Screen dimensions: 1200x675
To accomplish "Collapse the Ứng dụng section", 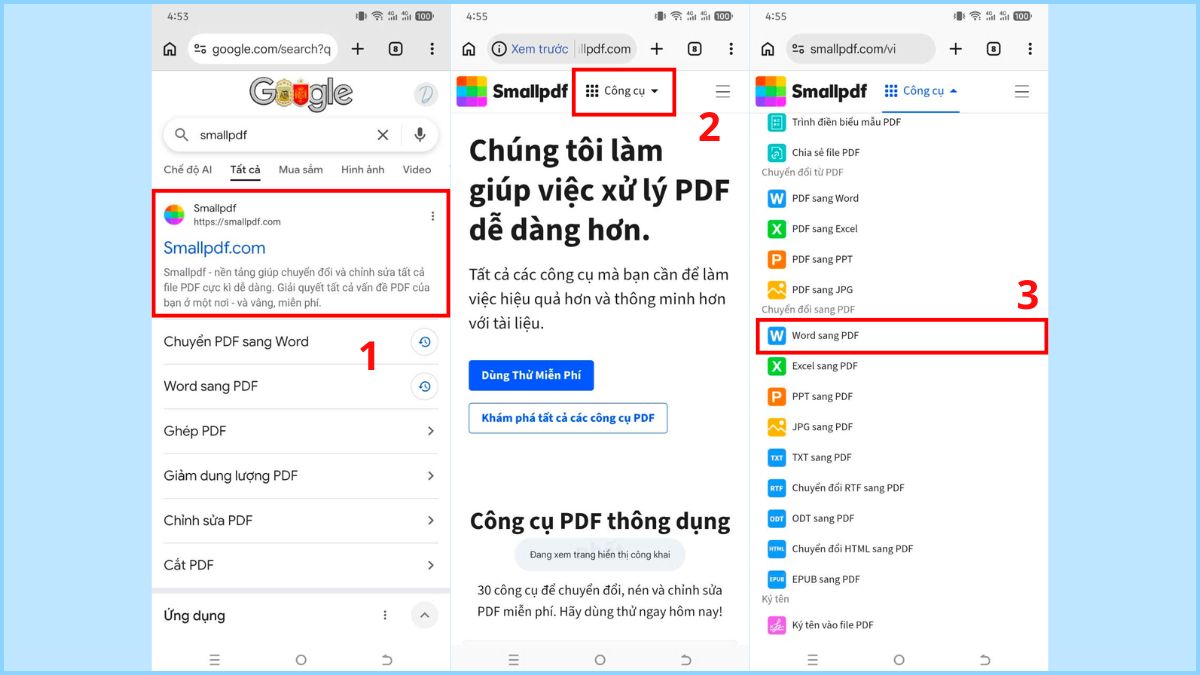I will 424,615.
